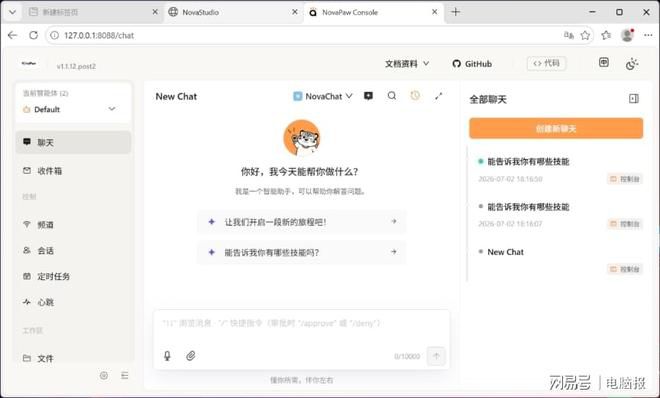This screenshot has width=660, height=398.
Task: Select suggestion 能告诉我你有哪些技能吗?
Action: click(x=302, y=252)
